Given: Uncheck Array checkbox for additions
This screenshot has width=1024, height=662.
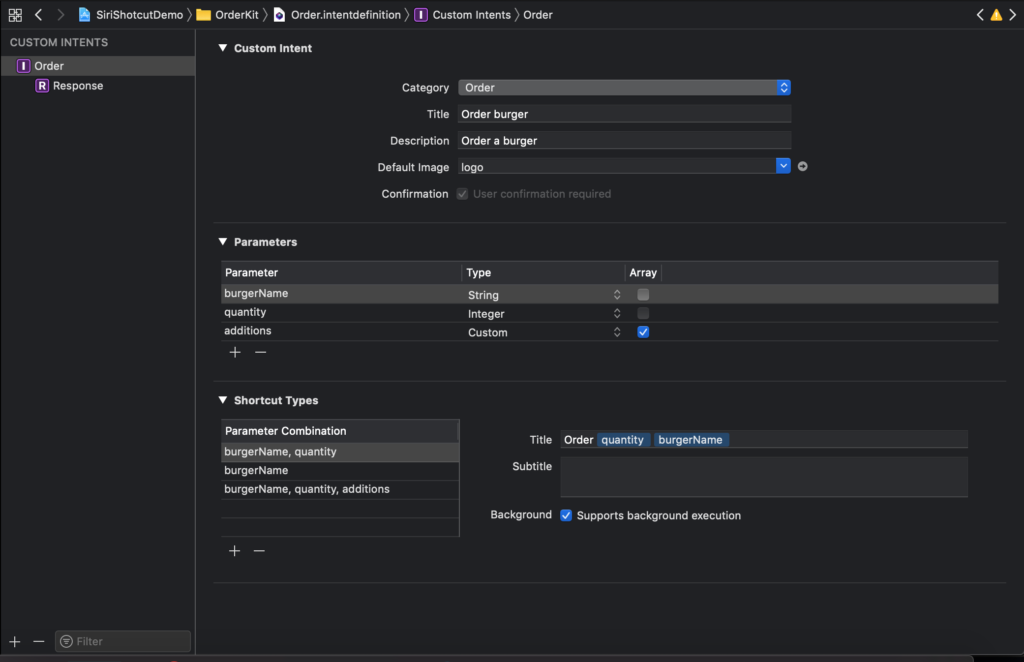Looking at the screenshot, I should tap(643, 332).
